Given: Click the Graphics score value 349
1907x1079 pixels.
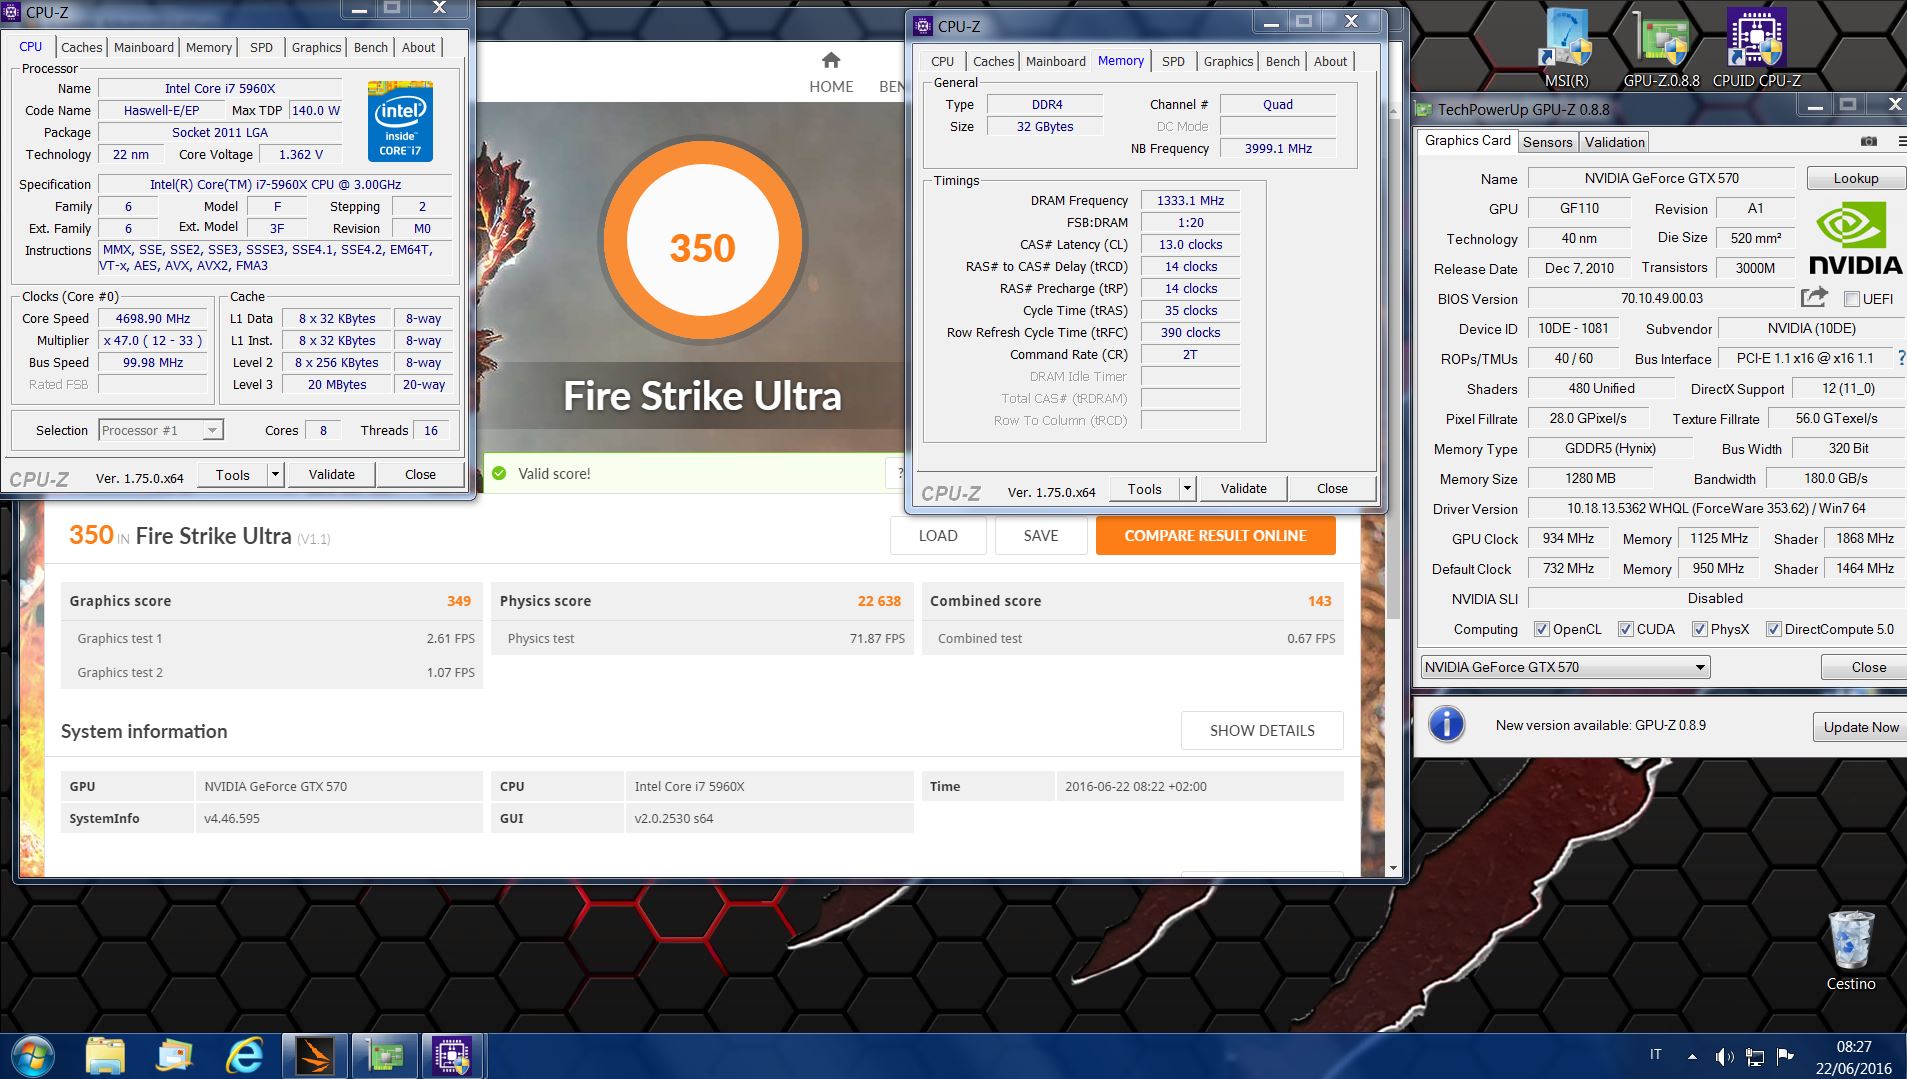Looking at the screenshot, I should pos(458,601).
